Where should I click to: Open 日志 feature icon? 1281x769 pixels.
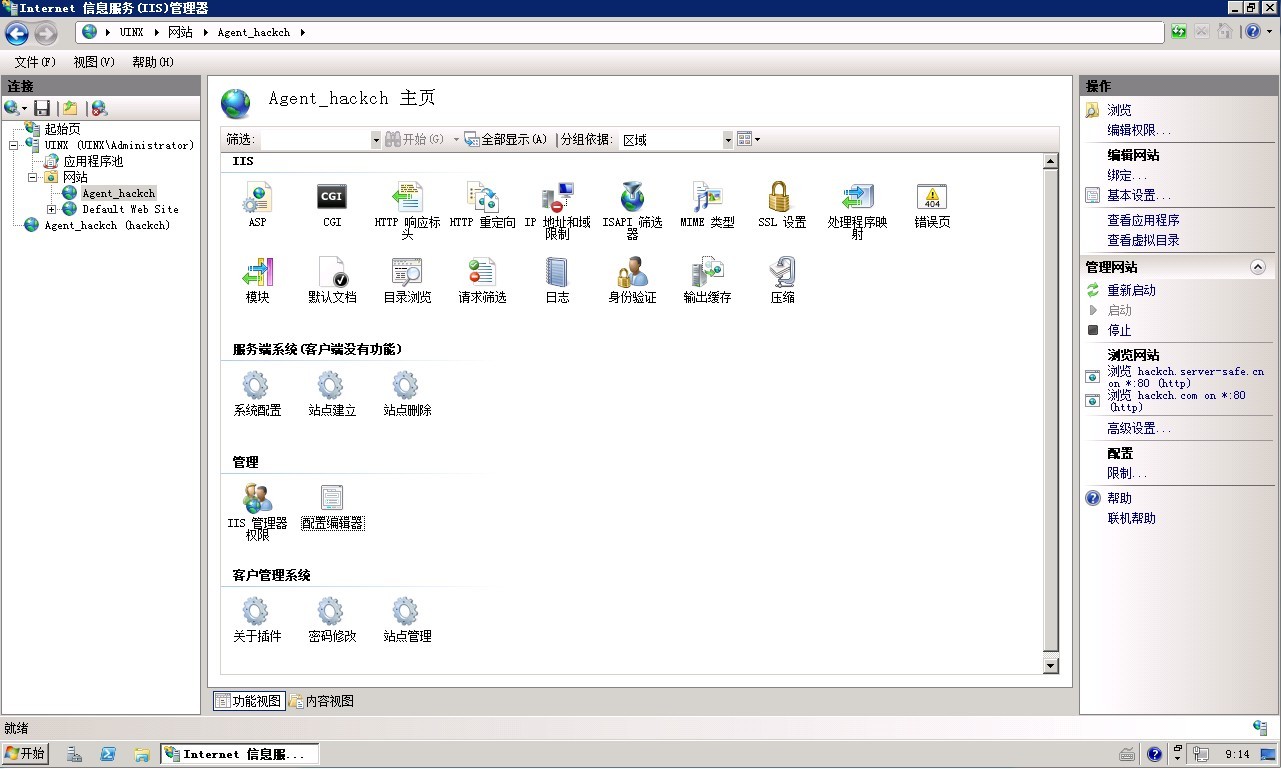[x=557, y=272]
